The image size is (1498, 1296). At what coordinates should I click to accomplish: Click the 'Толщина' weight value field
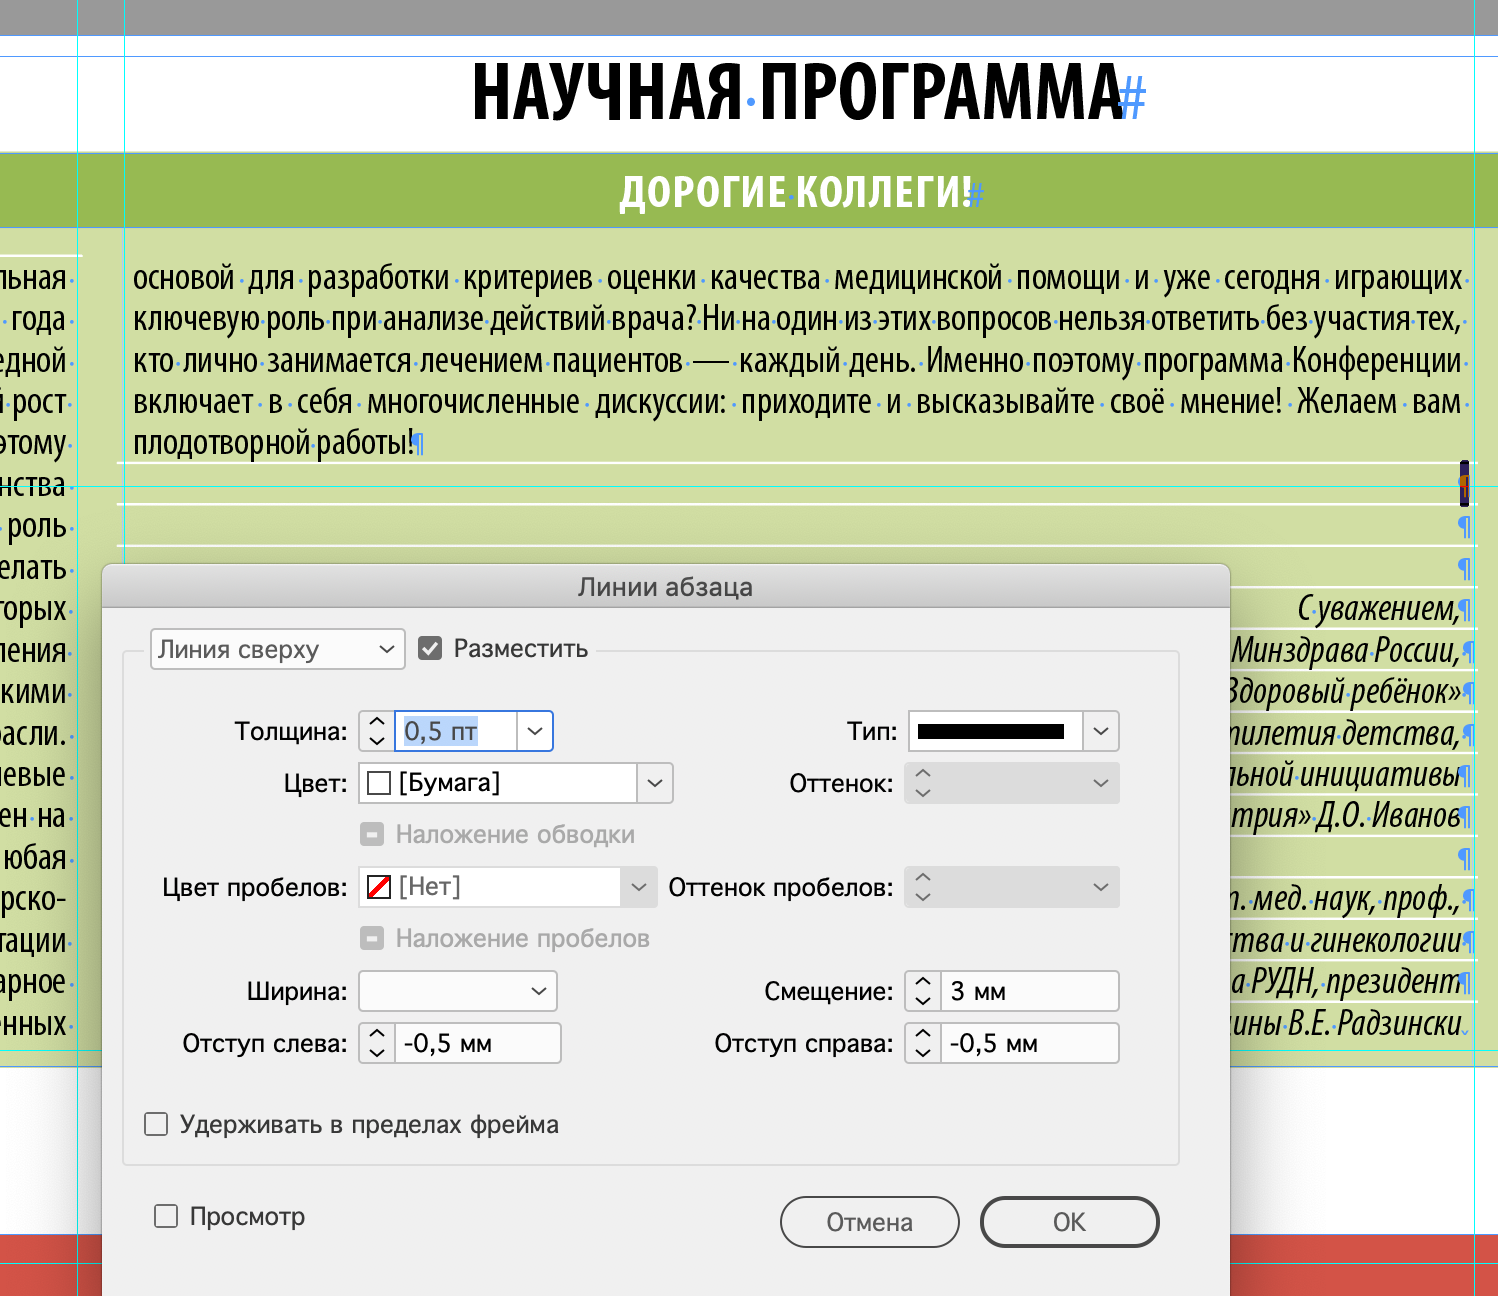click(x=457, y=731)
